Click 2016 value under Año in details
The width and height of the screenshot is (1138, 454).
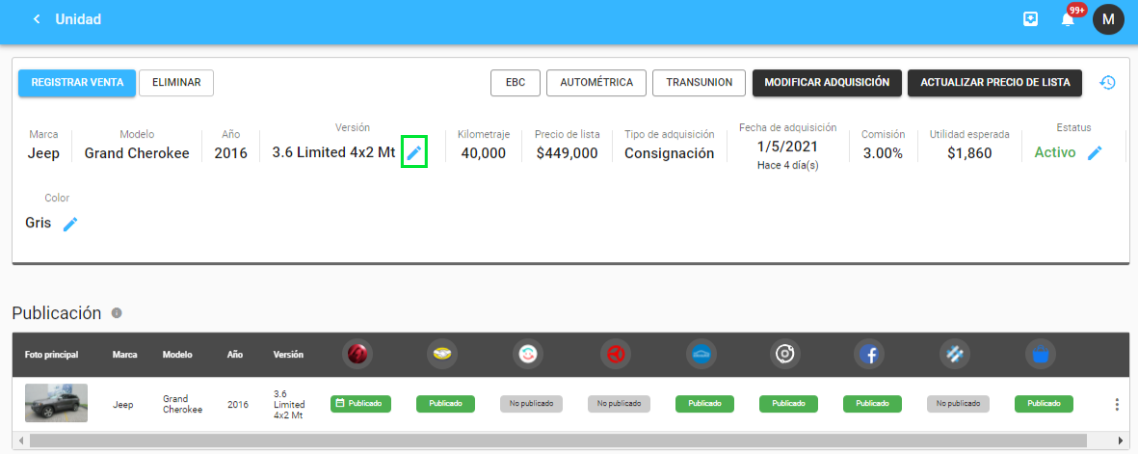coord(231,153)
